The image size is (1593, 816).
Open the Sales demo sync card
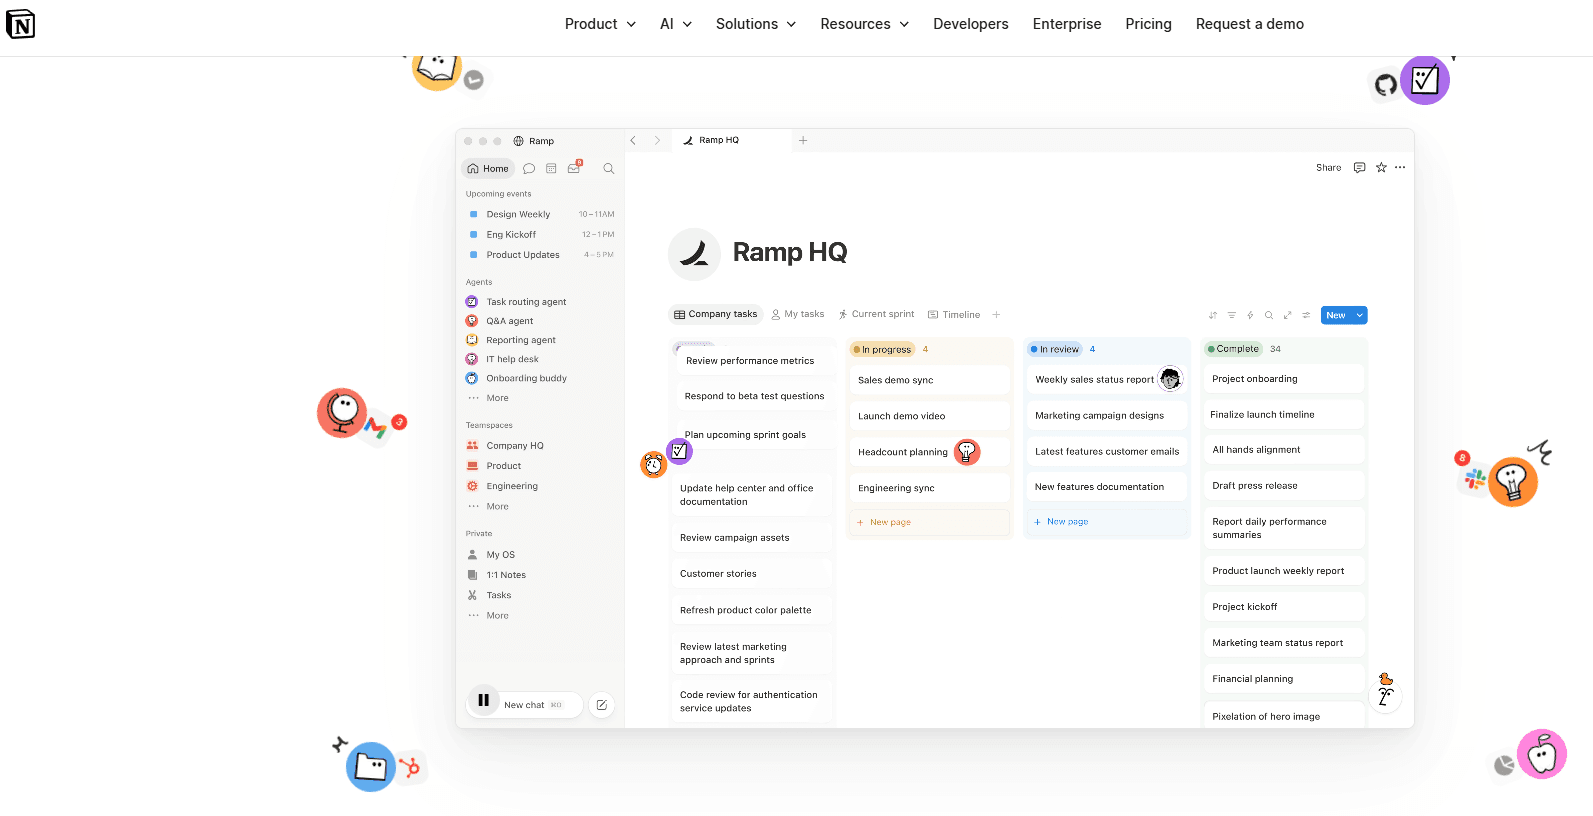(930, 380)
